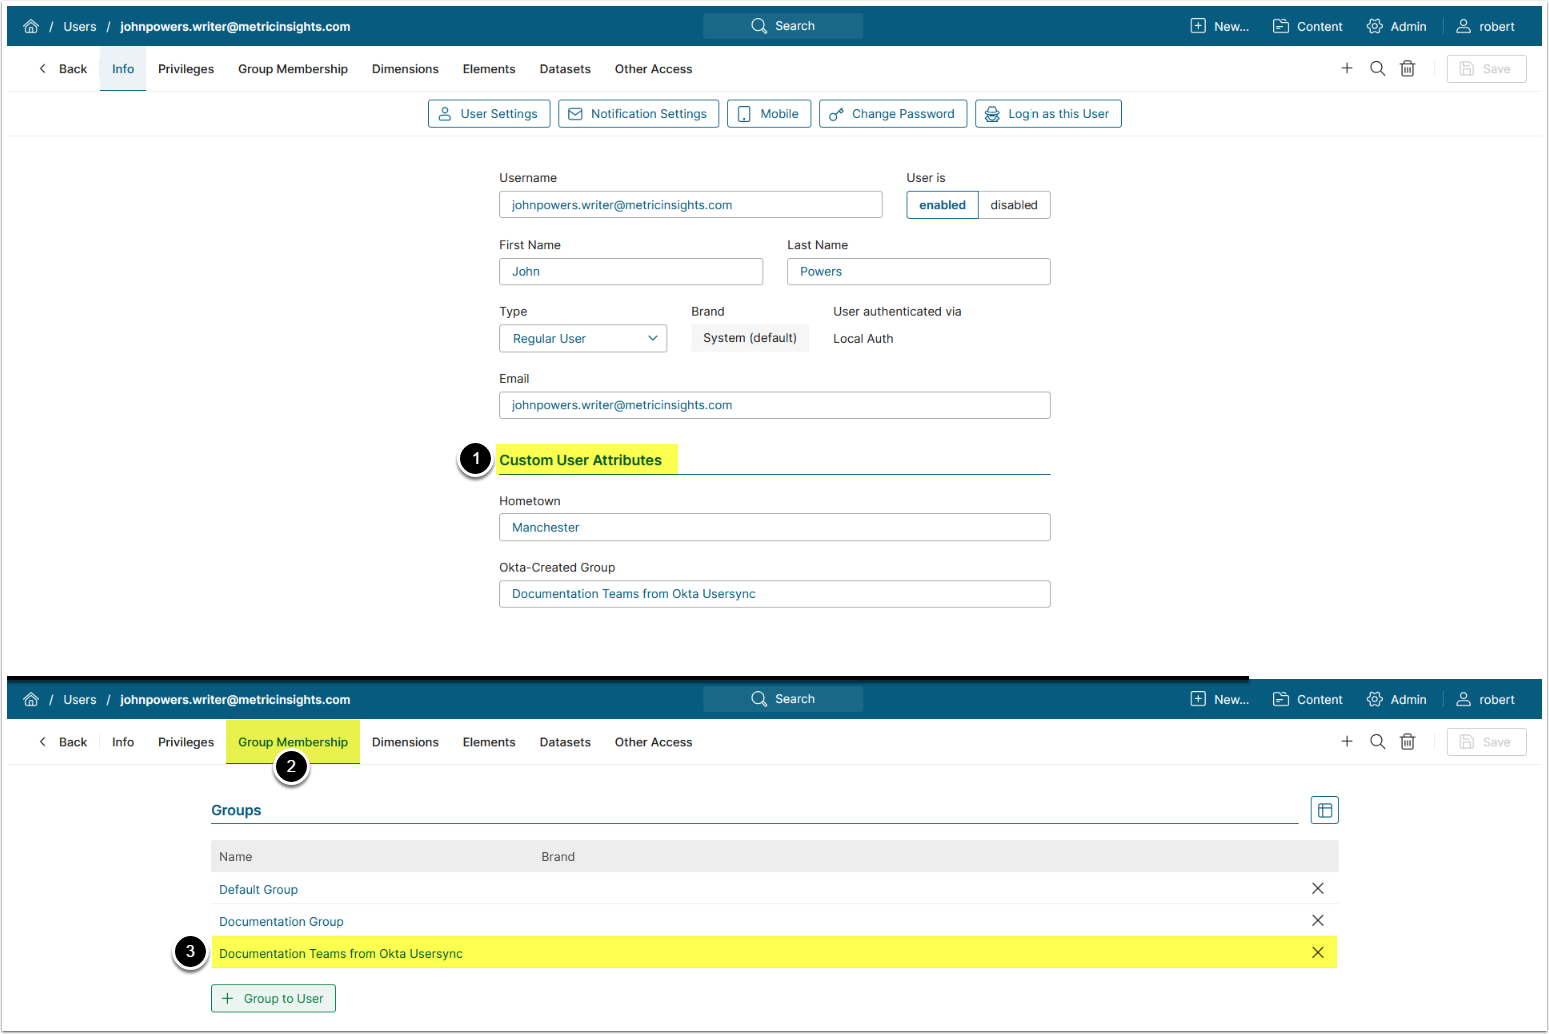1549x1034 pixels.
Task: Open Admin gear menu in top bar
Action: (1397, 26)
